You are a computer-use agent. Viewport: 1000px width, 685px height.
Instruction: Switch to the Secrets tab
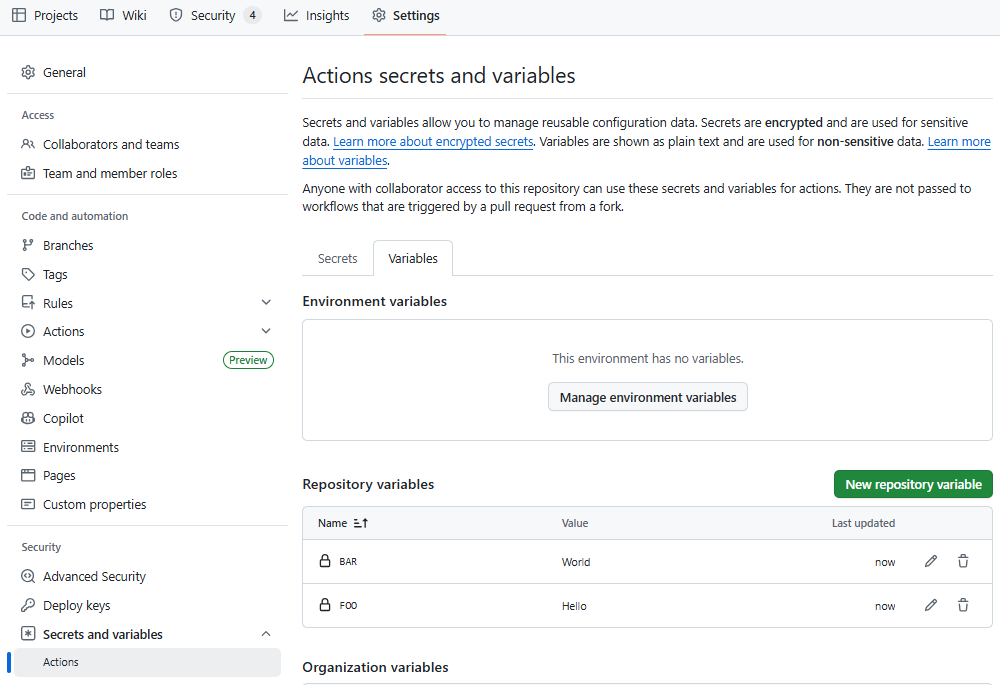pos(337,259)
